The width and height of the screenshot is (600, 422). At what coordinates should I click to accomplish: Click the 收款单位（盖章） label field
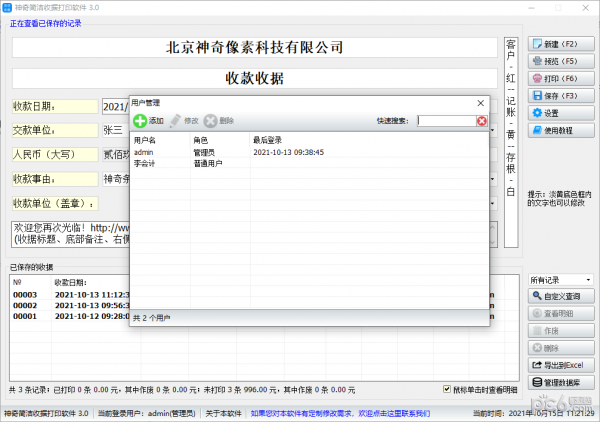[x=55, y=203]
